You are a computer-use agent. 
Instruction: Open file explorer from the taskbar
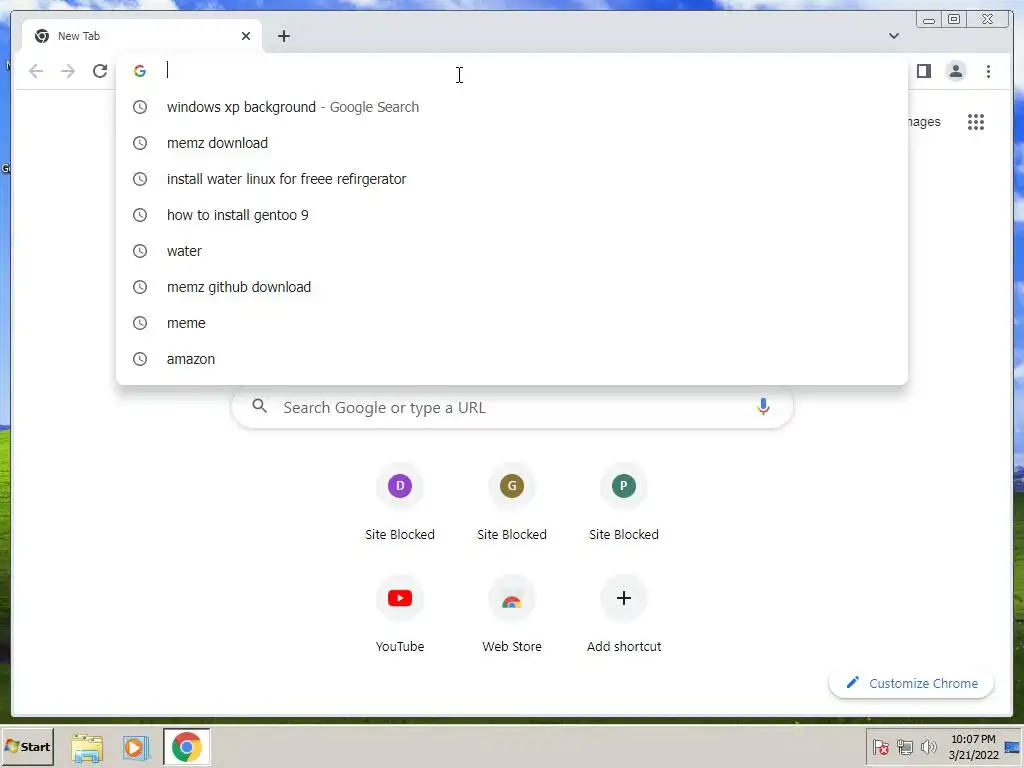(x=87, y=748)
